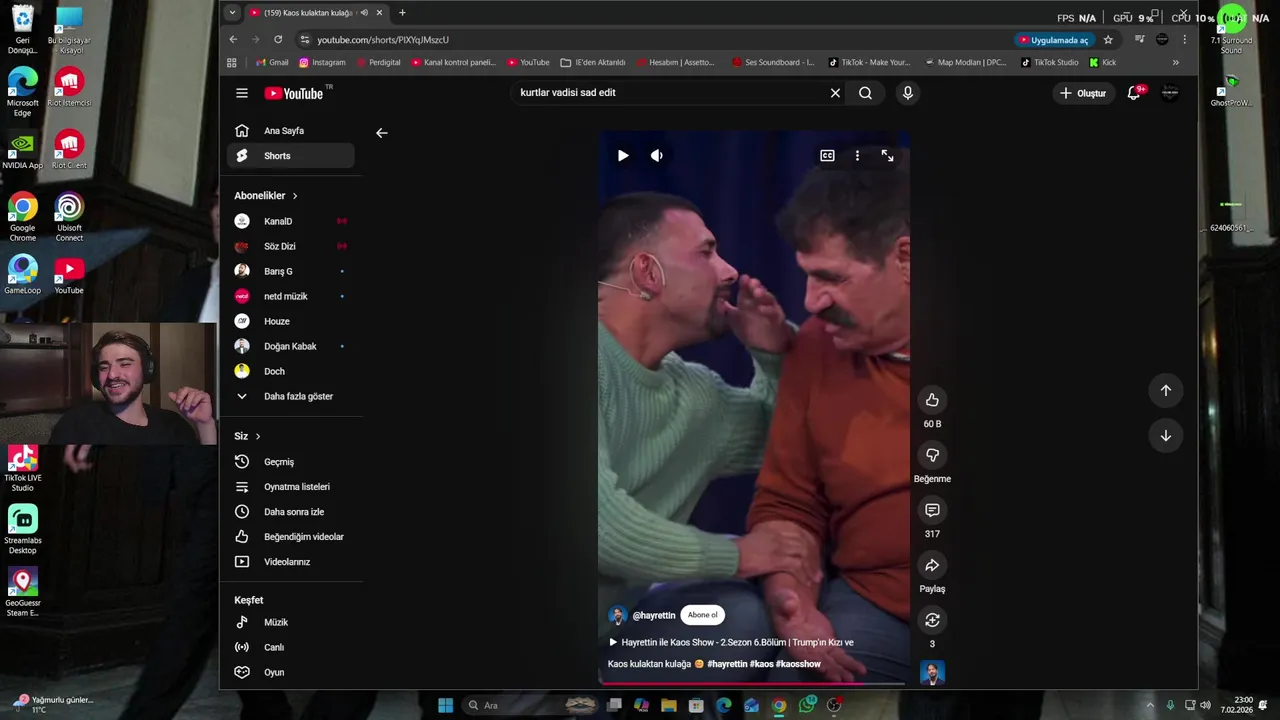Open the notifications bell

coord(1134,93)
